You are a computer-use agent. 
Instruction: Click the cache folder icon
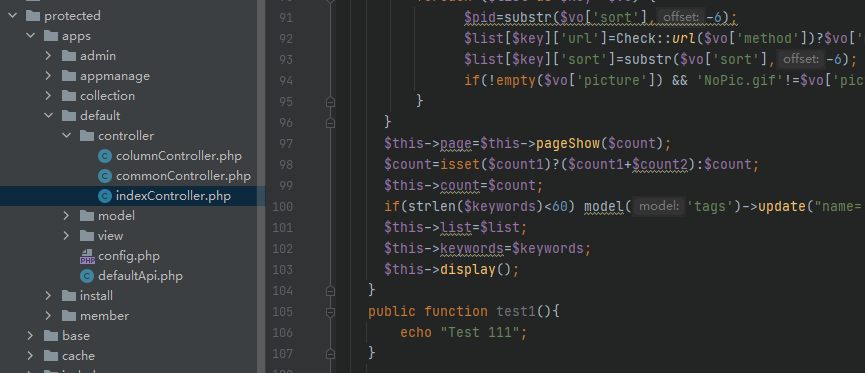pyautogui.click(x=51, y=356)
